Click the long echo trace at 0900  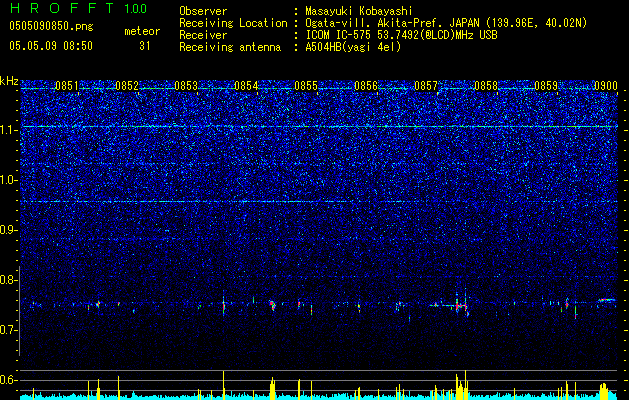(607, 301)
